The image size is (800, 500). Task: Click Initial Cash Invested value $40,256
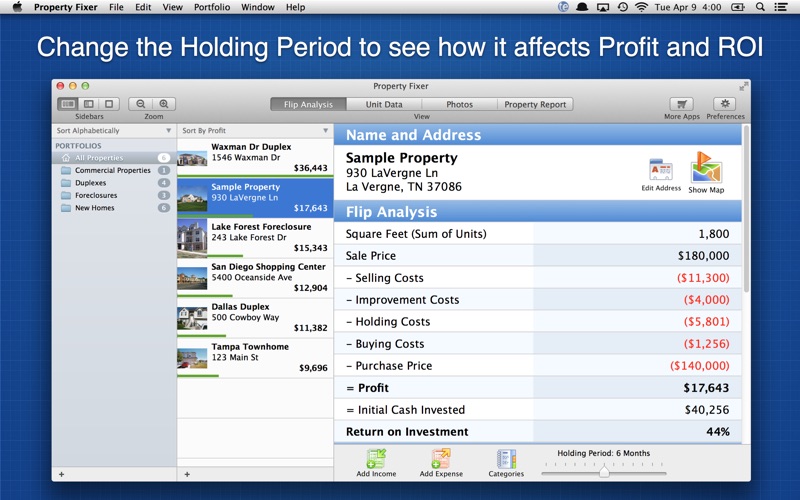(707, 410)
